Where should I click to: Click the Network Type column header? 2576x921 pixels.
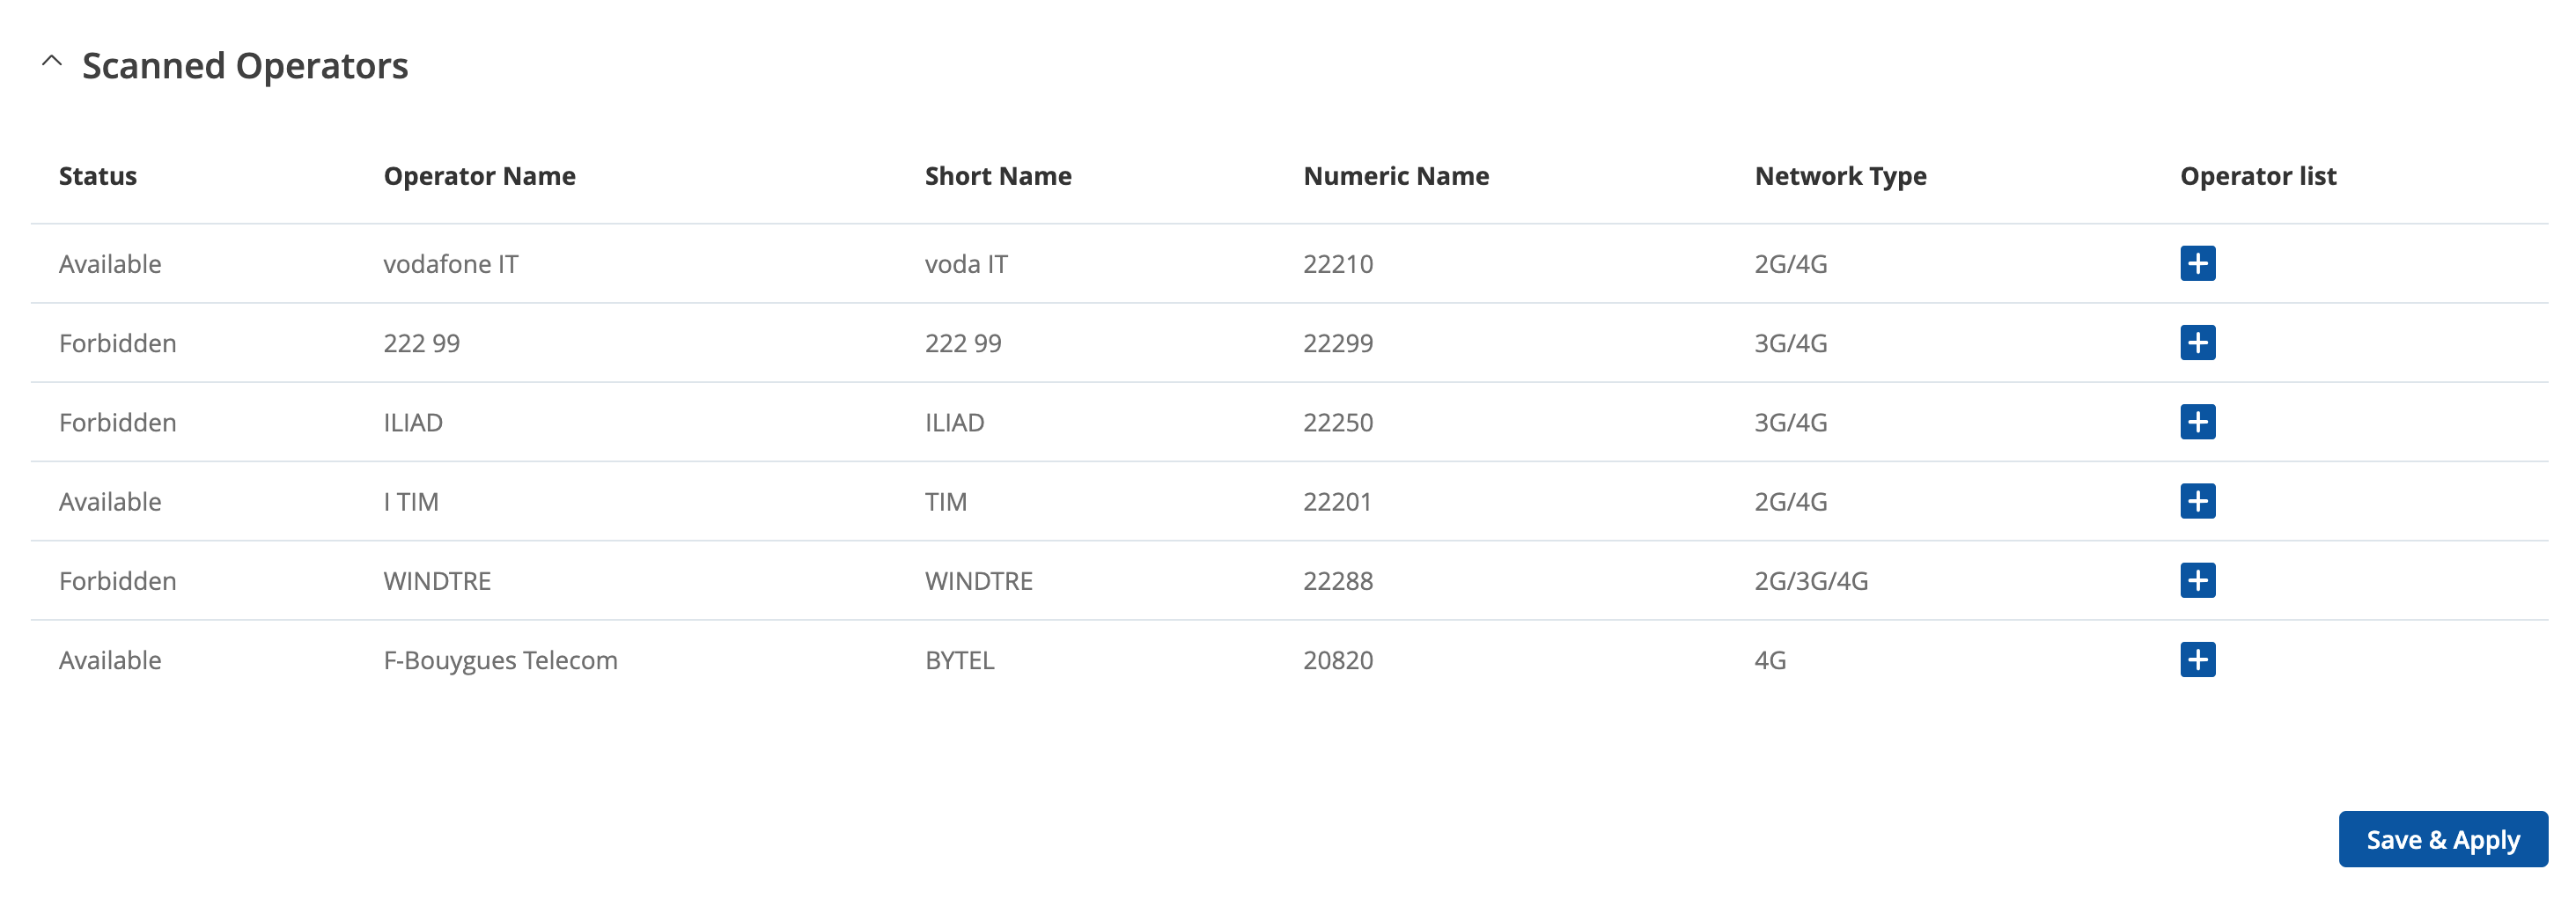(x=1840, y=177)
